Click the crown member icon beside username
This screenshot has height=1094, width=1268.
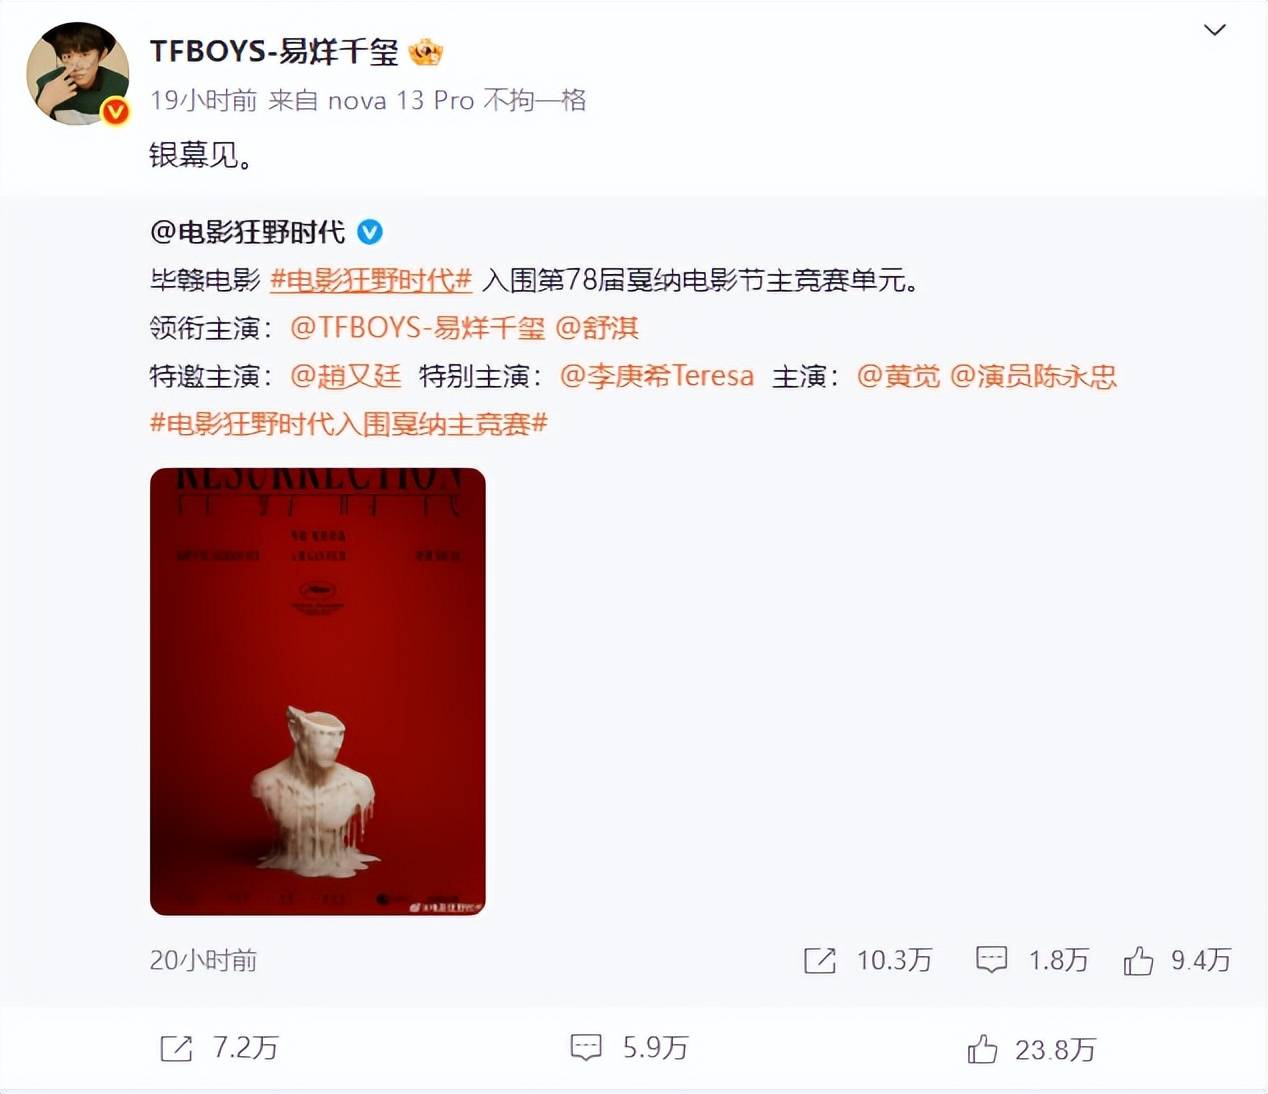pos(425,51)
